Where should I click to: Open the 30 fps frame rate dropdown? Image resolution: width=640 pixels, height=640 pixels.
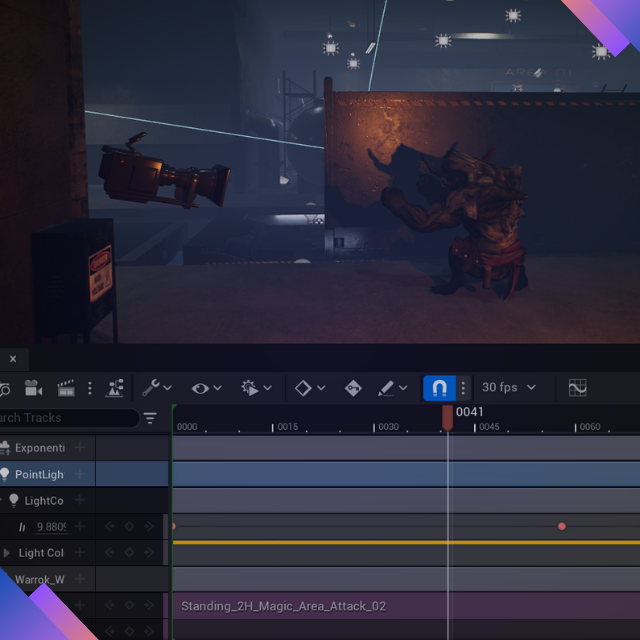509,388
